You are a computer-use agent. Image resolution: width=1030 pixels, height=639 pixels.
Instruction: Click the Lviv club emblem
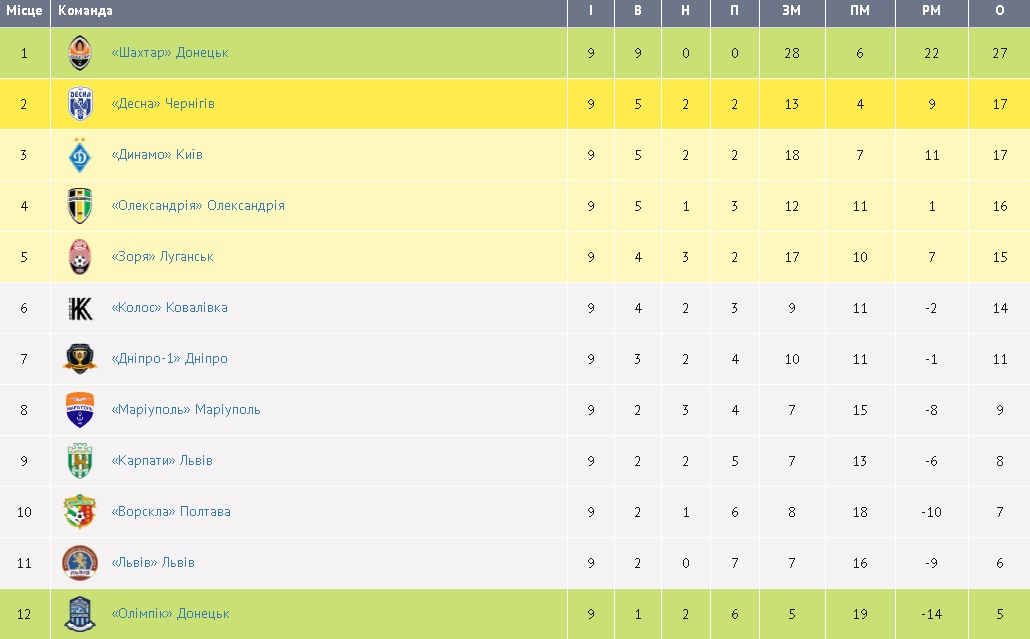(x=80, y=563)
